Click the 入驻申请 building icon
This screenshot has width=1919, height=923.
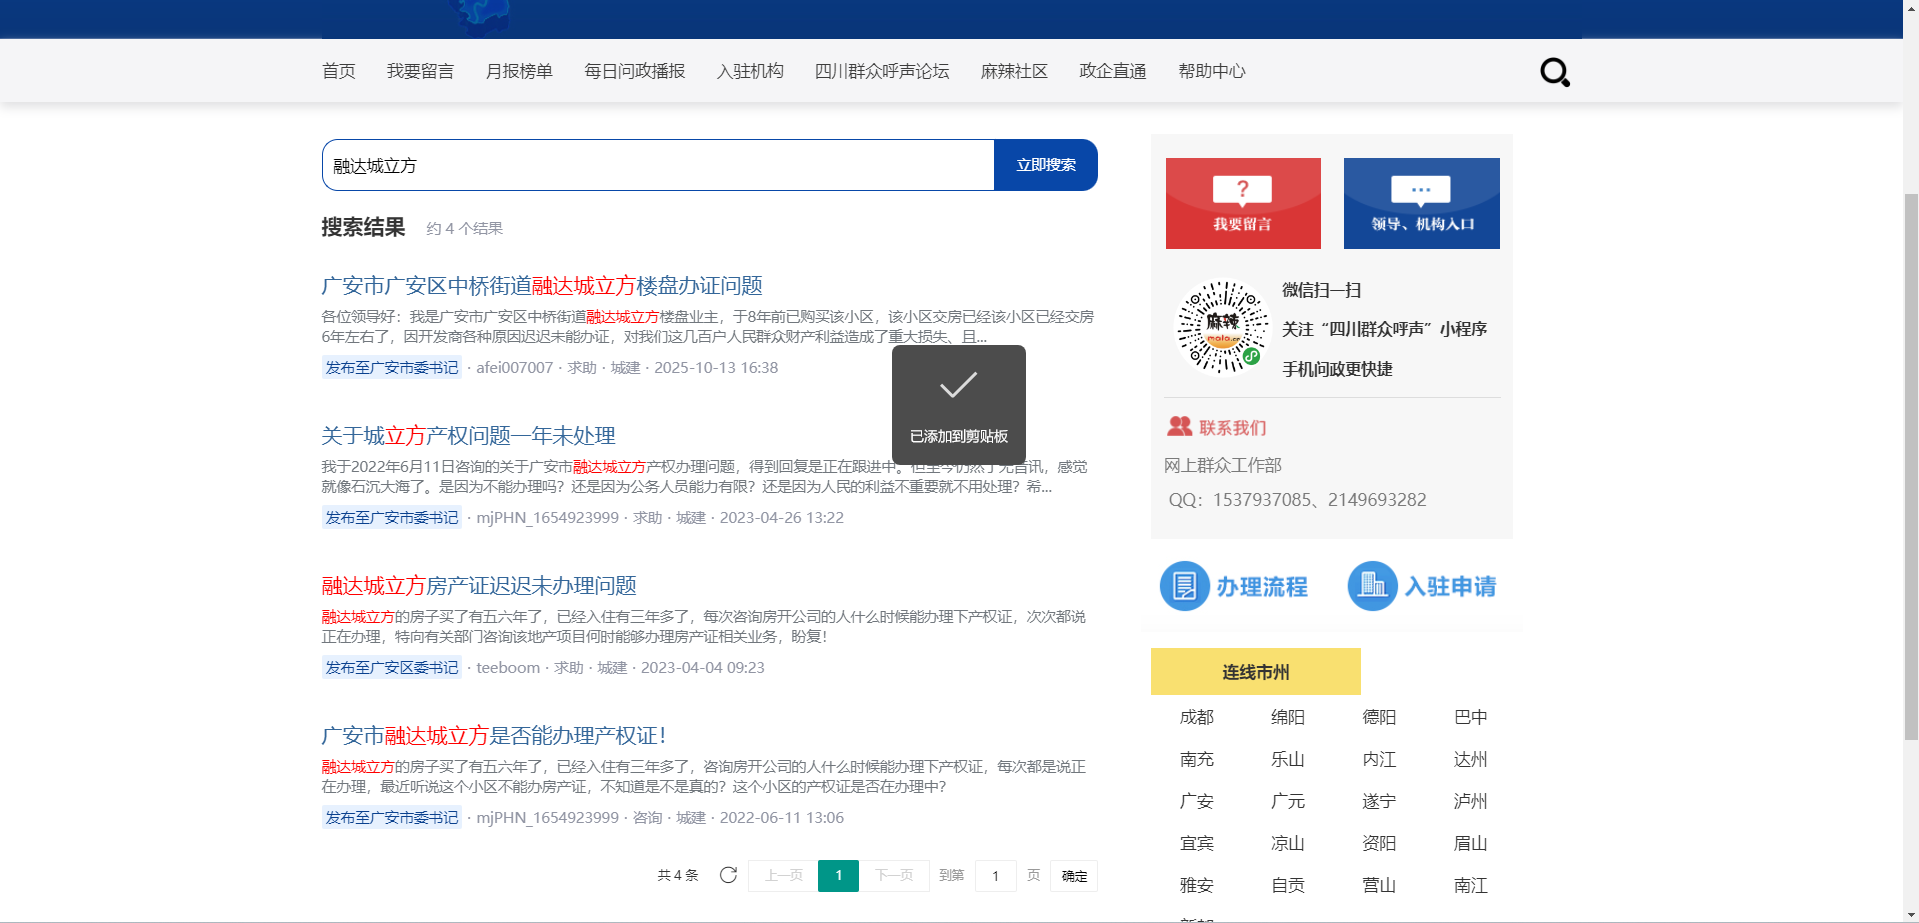coord(1372,586)
